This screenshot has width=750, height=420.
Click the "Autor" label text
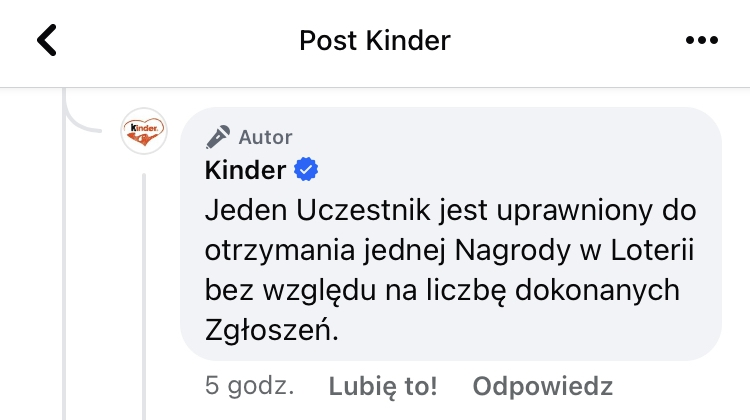(x=265, y=137)
